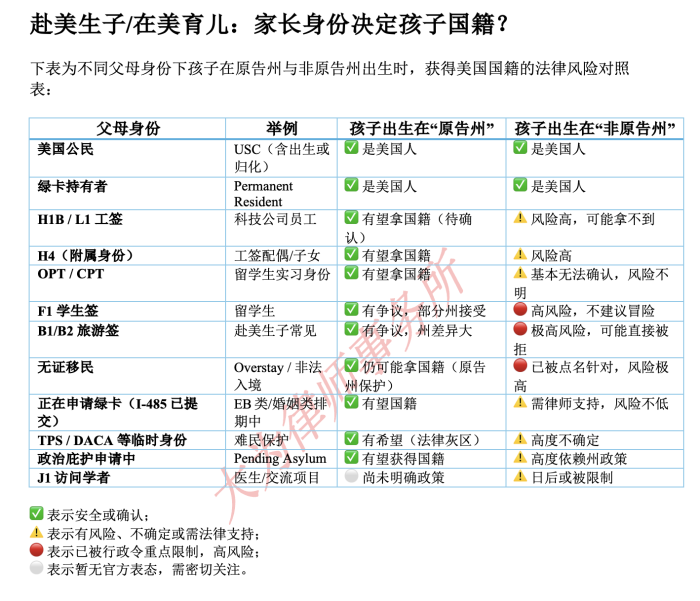Click the legend warning triangle beside 表示有风险
This screenshot has width=700, height=601.
[x=37, y=532]
